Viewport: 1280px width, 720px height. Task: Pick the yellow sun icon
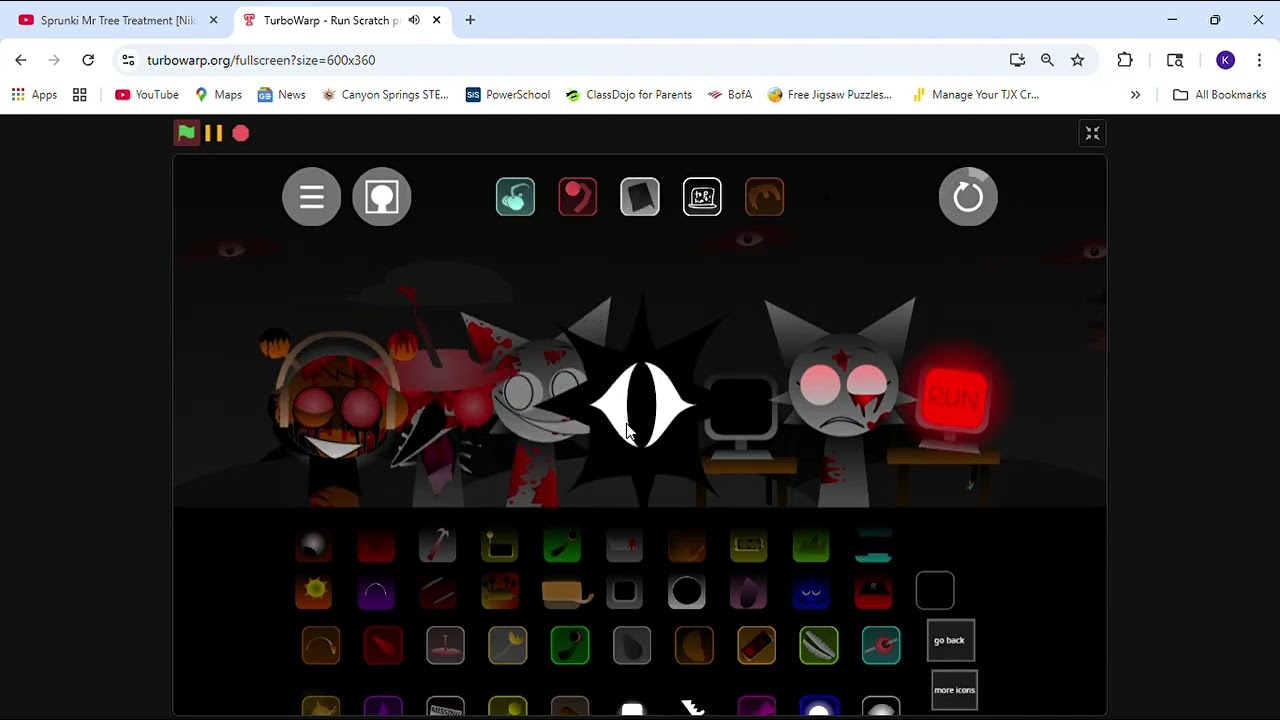pyautogui.click(x=314, y=591)
